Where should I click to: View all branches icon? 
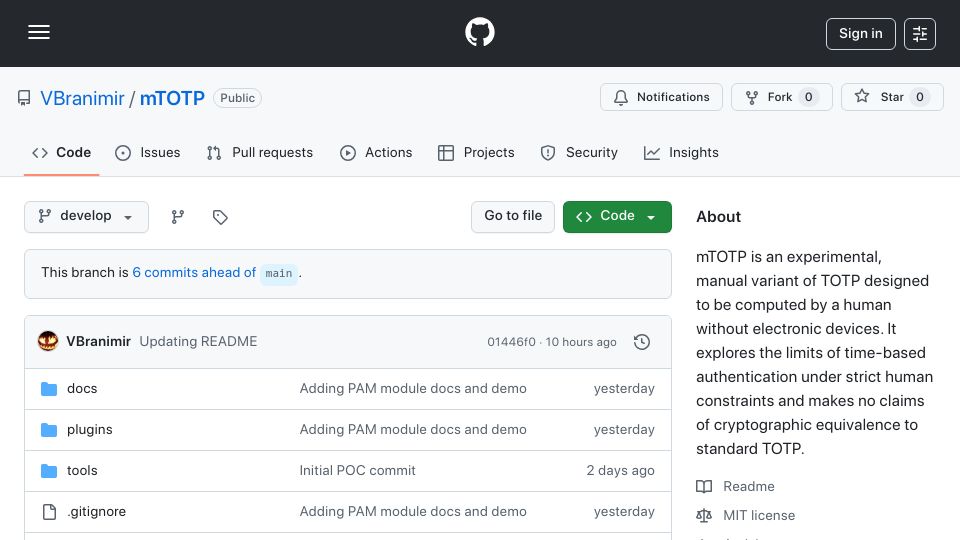(178, 217)
